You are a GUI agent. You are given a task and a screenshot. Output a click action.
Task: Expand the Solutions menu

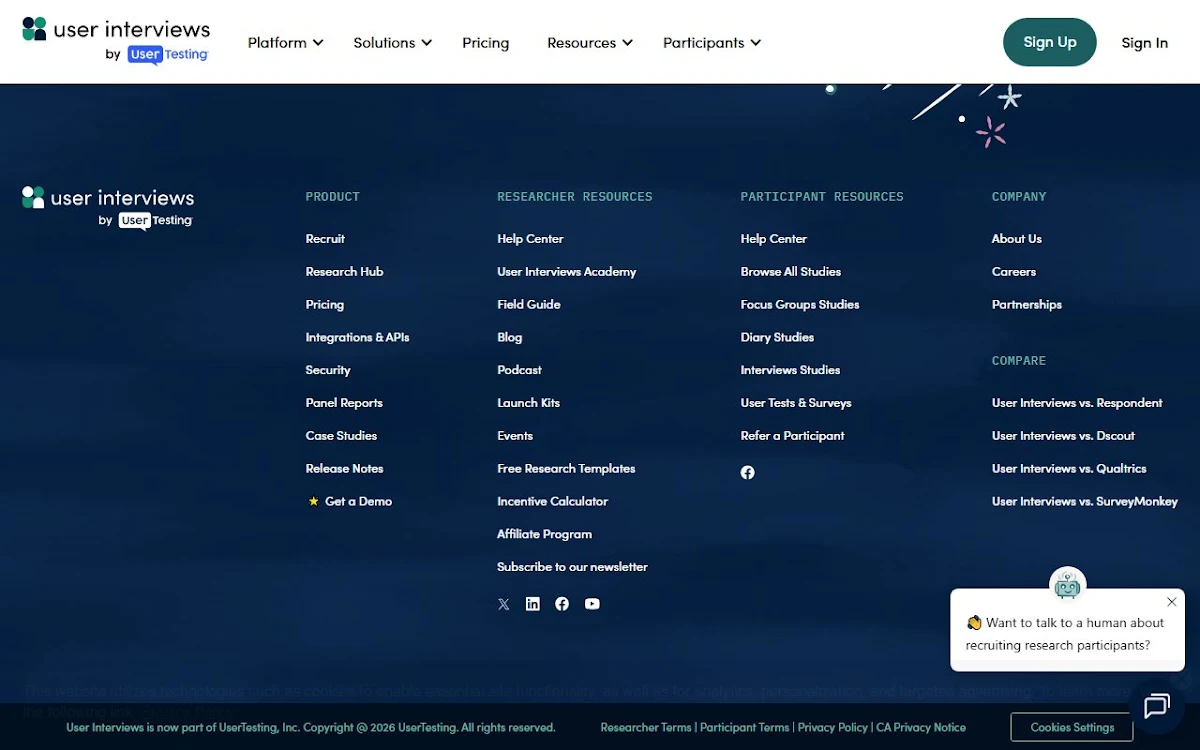[393, 42]
